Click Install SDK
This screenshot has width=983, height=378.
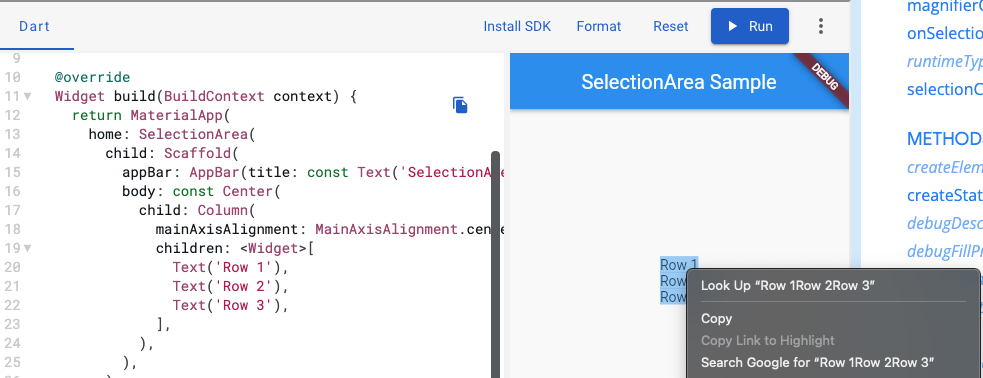[x=517, y=26]
